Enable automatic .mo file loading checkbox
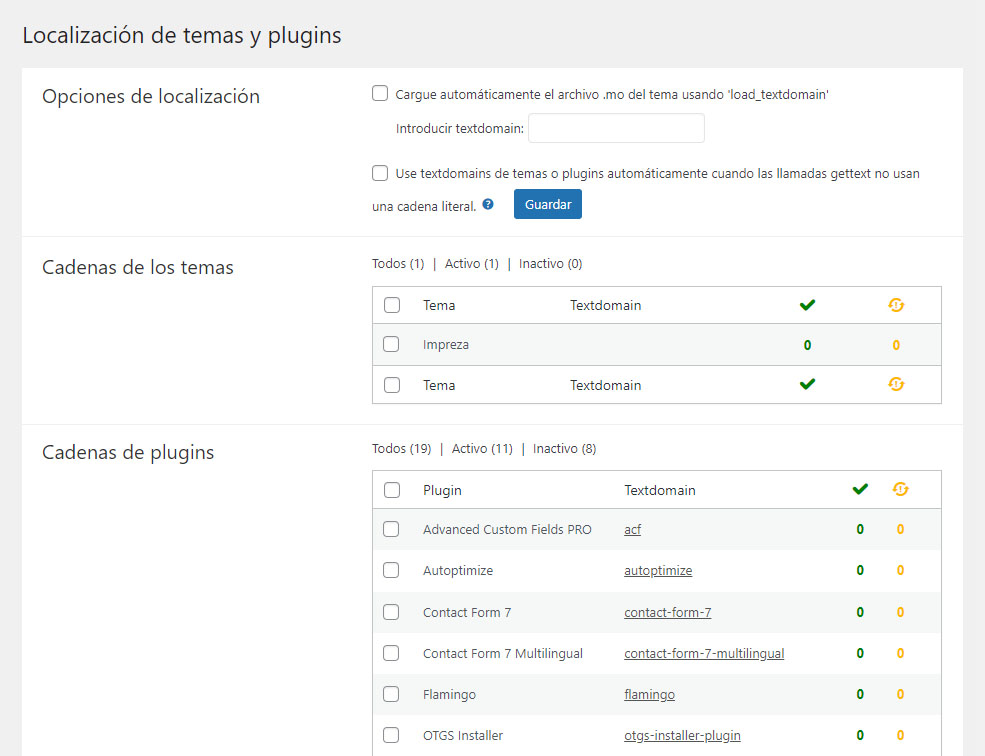 [x=380, y=94]
